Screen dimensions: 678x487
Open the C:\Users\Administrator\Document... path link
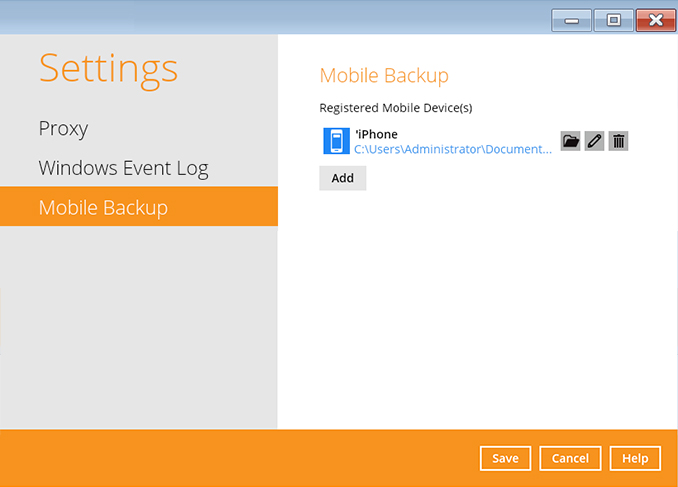453,149
